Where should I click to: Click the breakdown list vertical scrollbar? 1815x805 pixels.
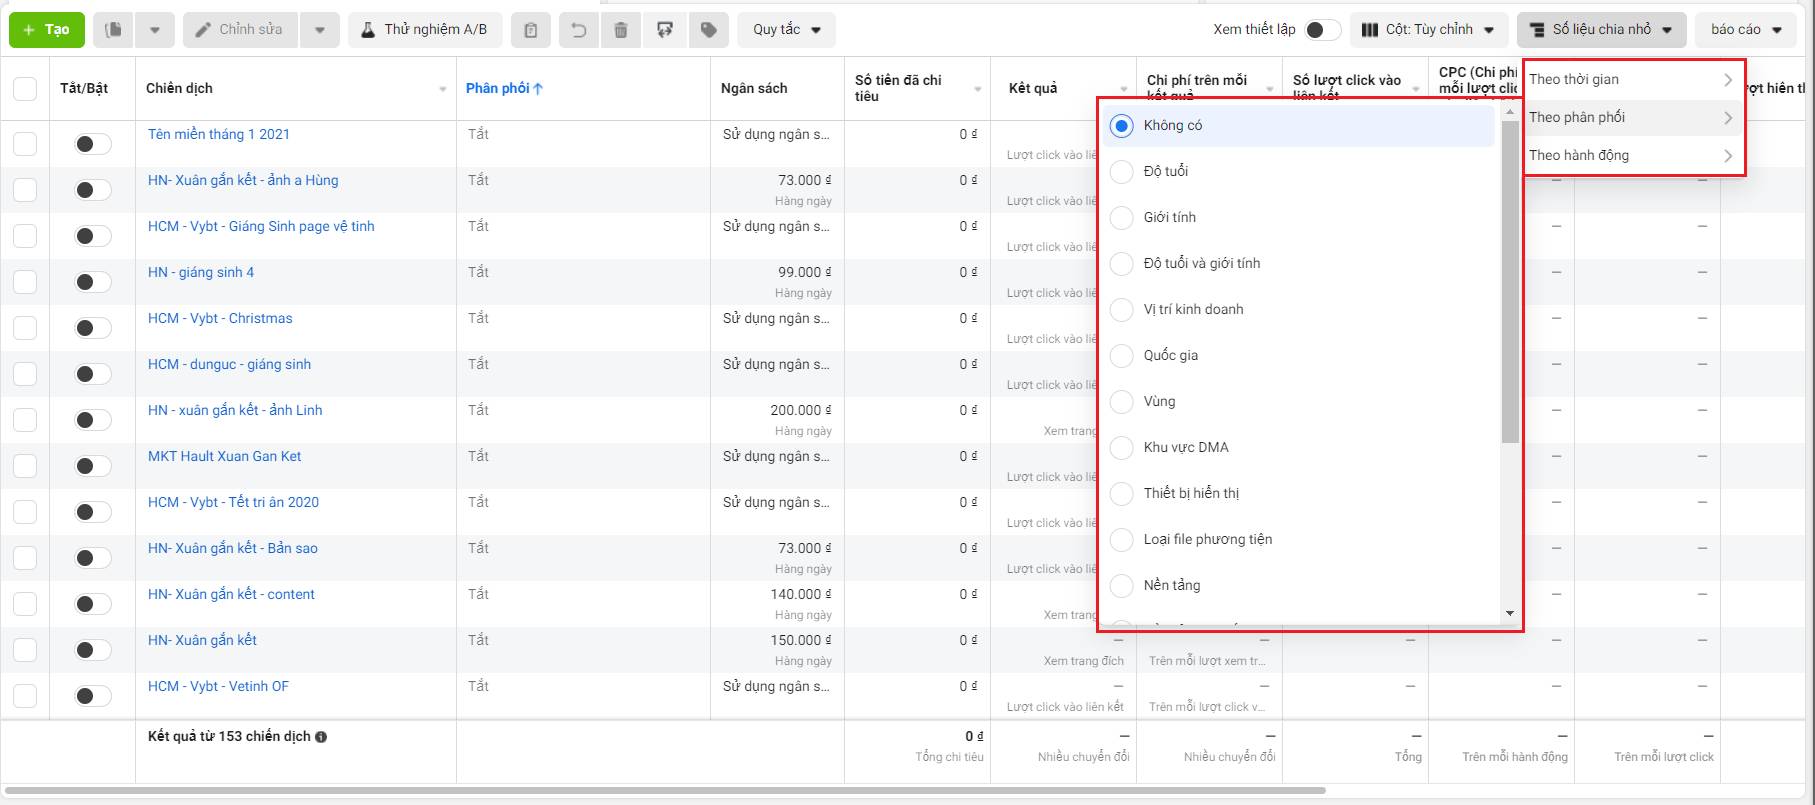click(1510, 280)
